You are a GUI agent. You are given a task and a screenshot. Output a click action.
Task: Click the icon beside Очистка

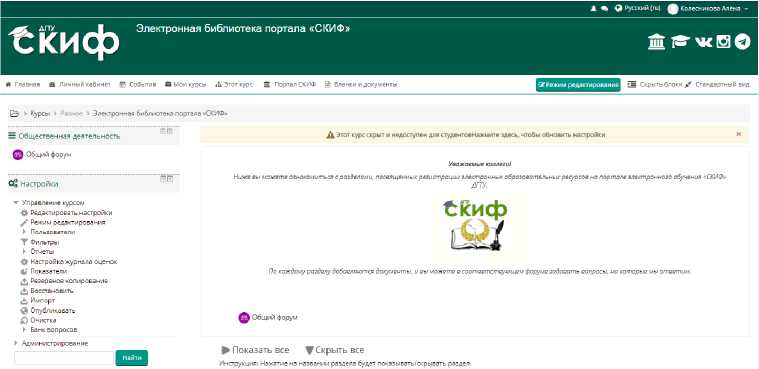(24, 320)
